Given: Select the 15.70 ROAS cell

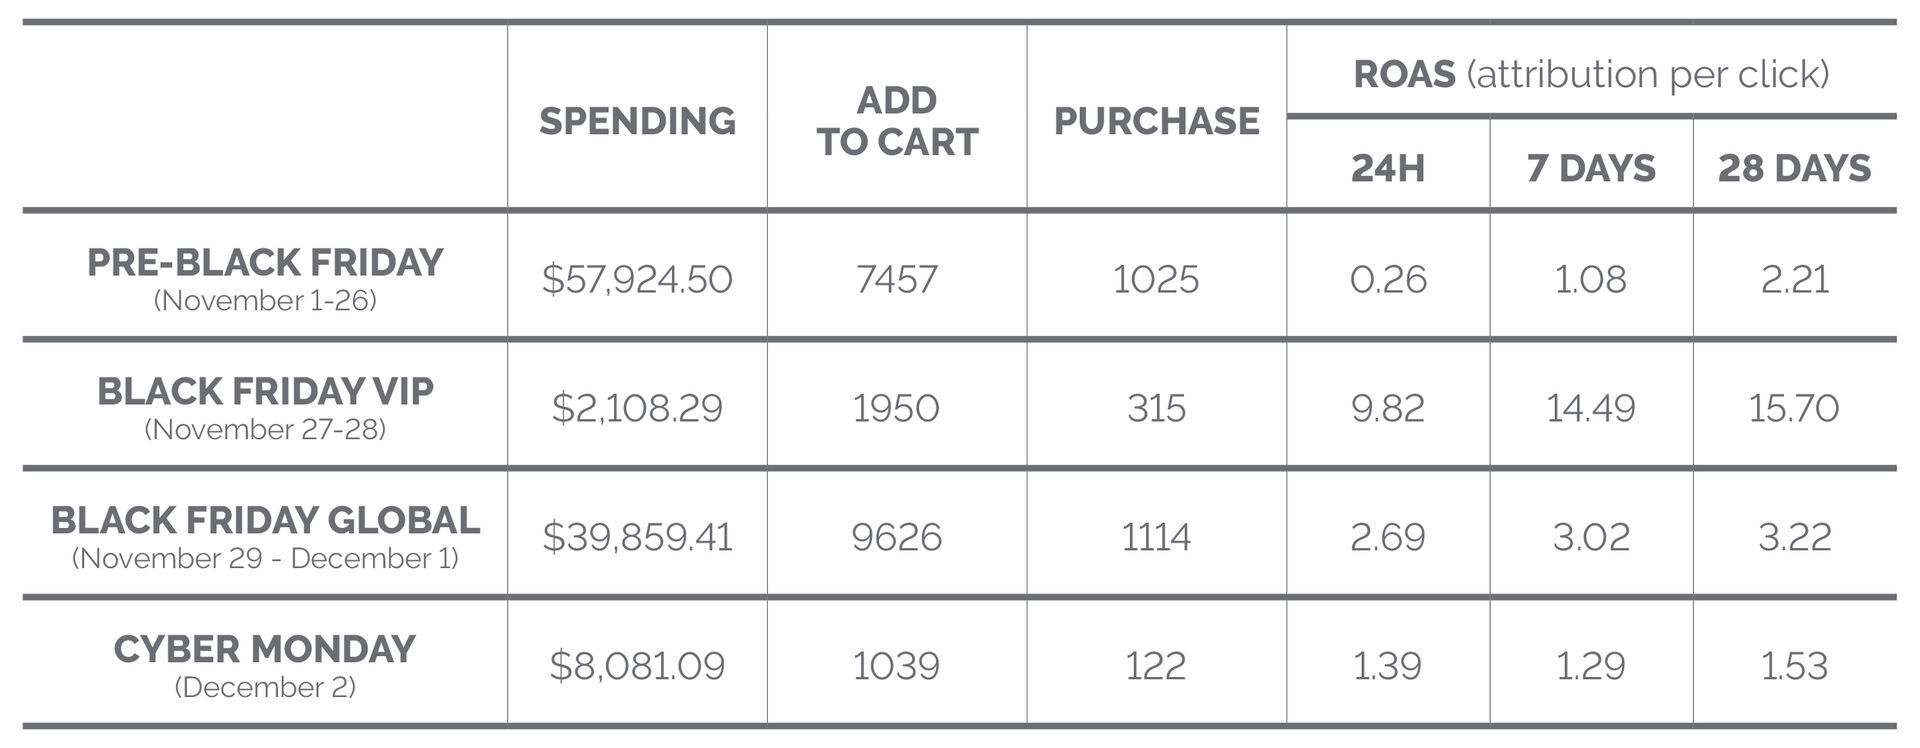Looking at the screenshot, I should (x=1794, y=408).
